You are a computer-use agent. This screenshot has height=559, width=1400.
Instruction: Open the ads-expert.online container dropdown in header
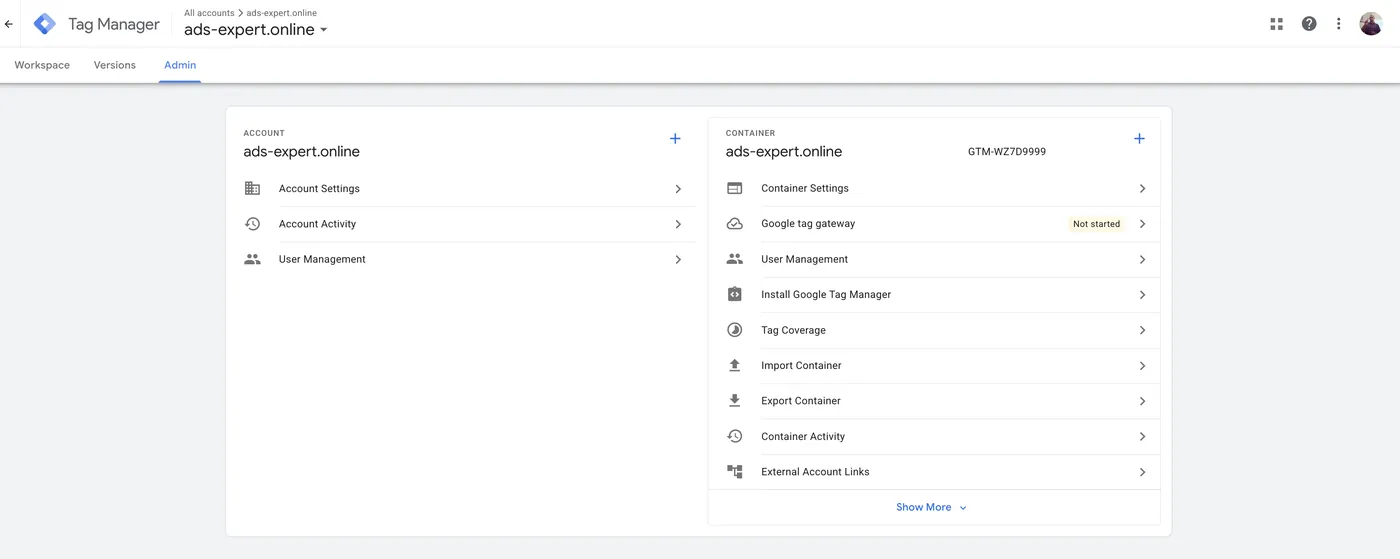point(256,30)
